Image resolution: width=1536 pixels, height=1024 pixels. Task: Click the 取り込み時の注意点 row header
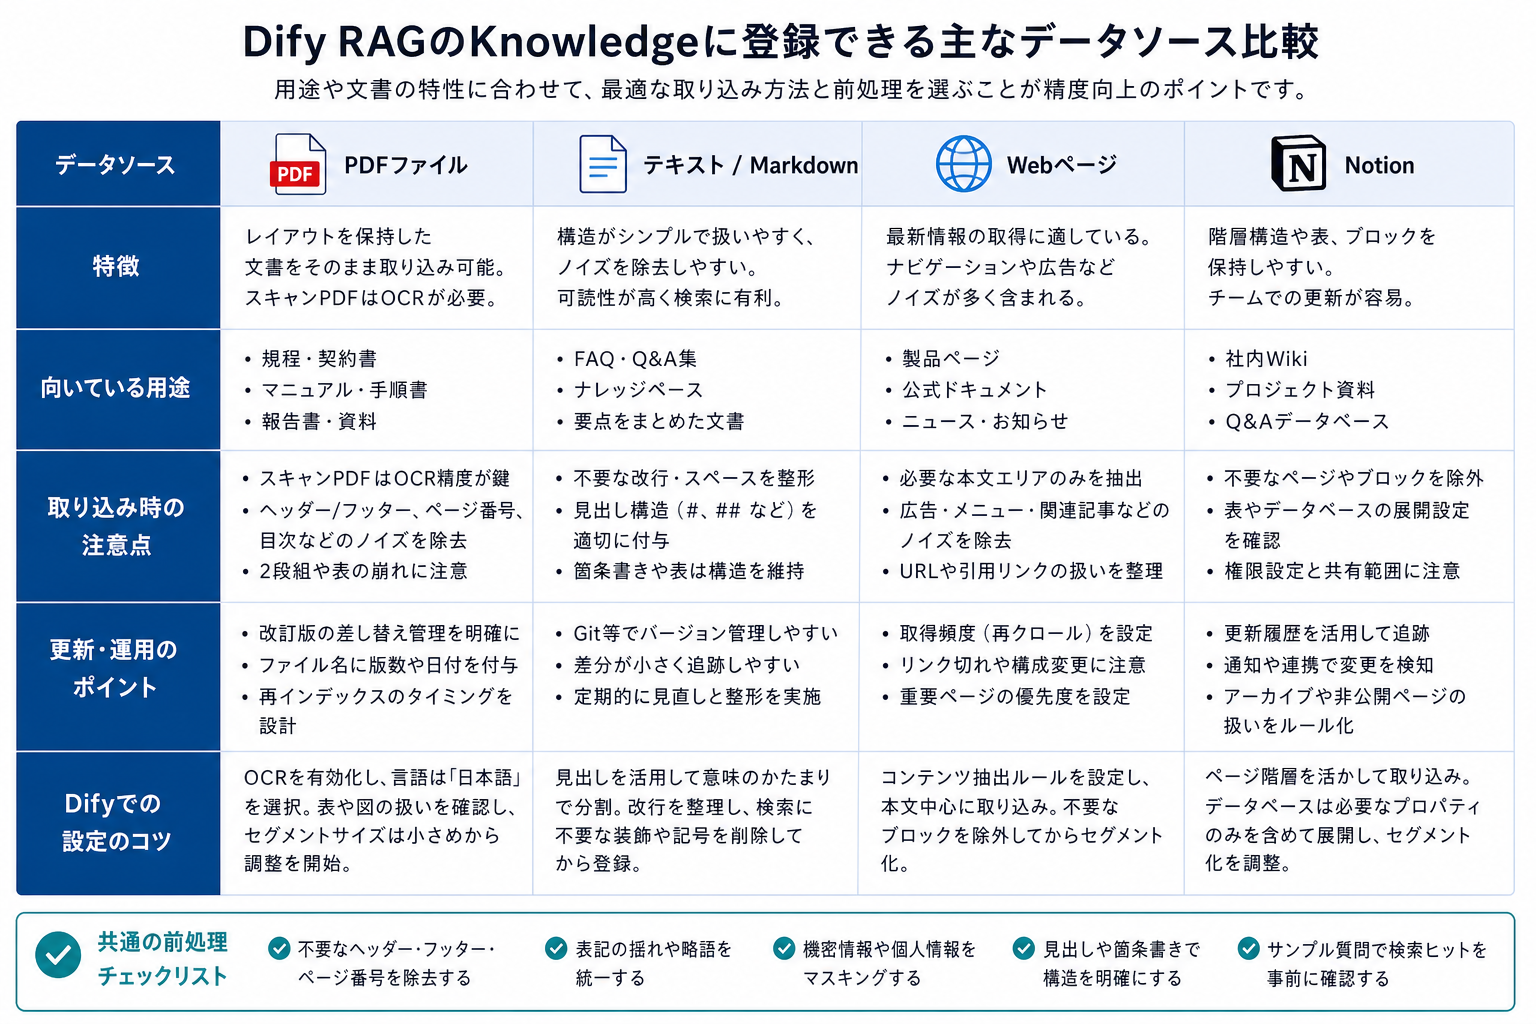pyautogui.click(x=116, y=526)
